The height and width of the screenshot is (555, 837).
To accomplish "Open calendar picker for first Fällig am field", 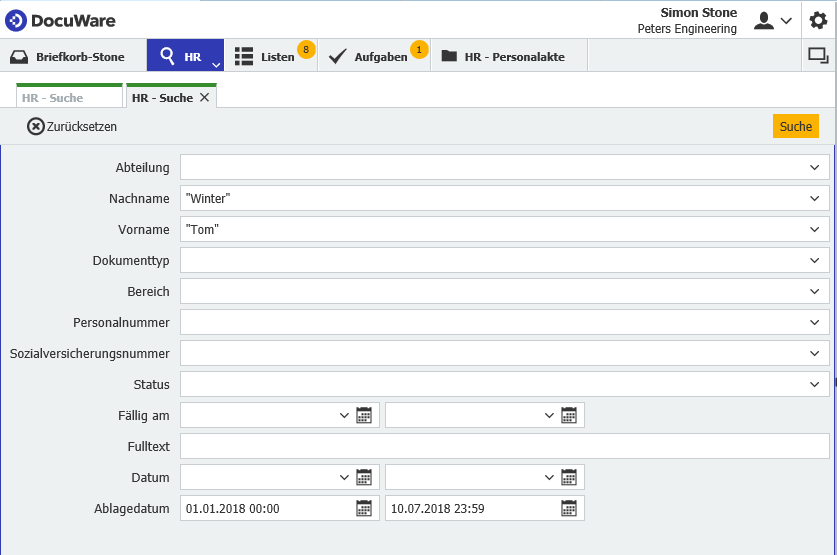I will 364,415.
